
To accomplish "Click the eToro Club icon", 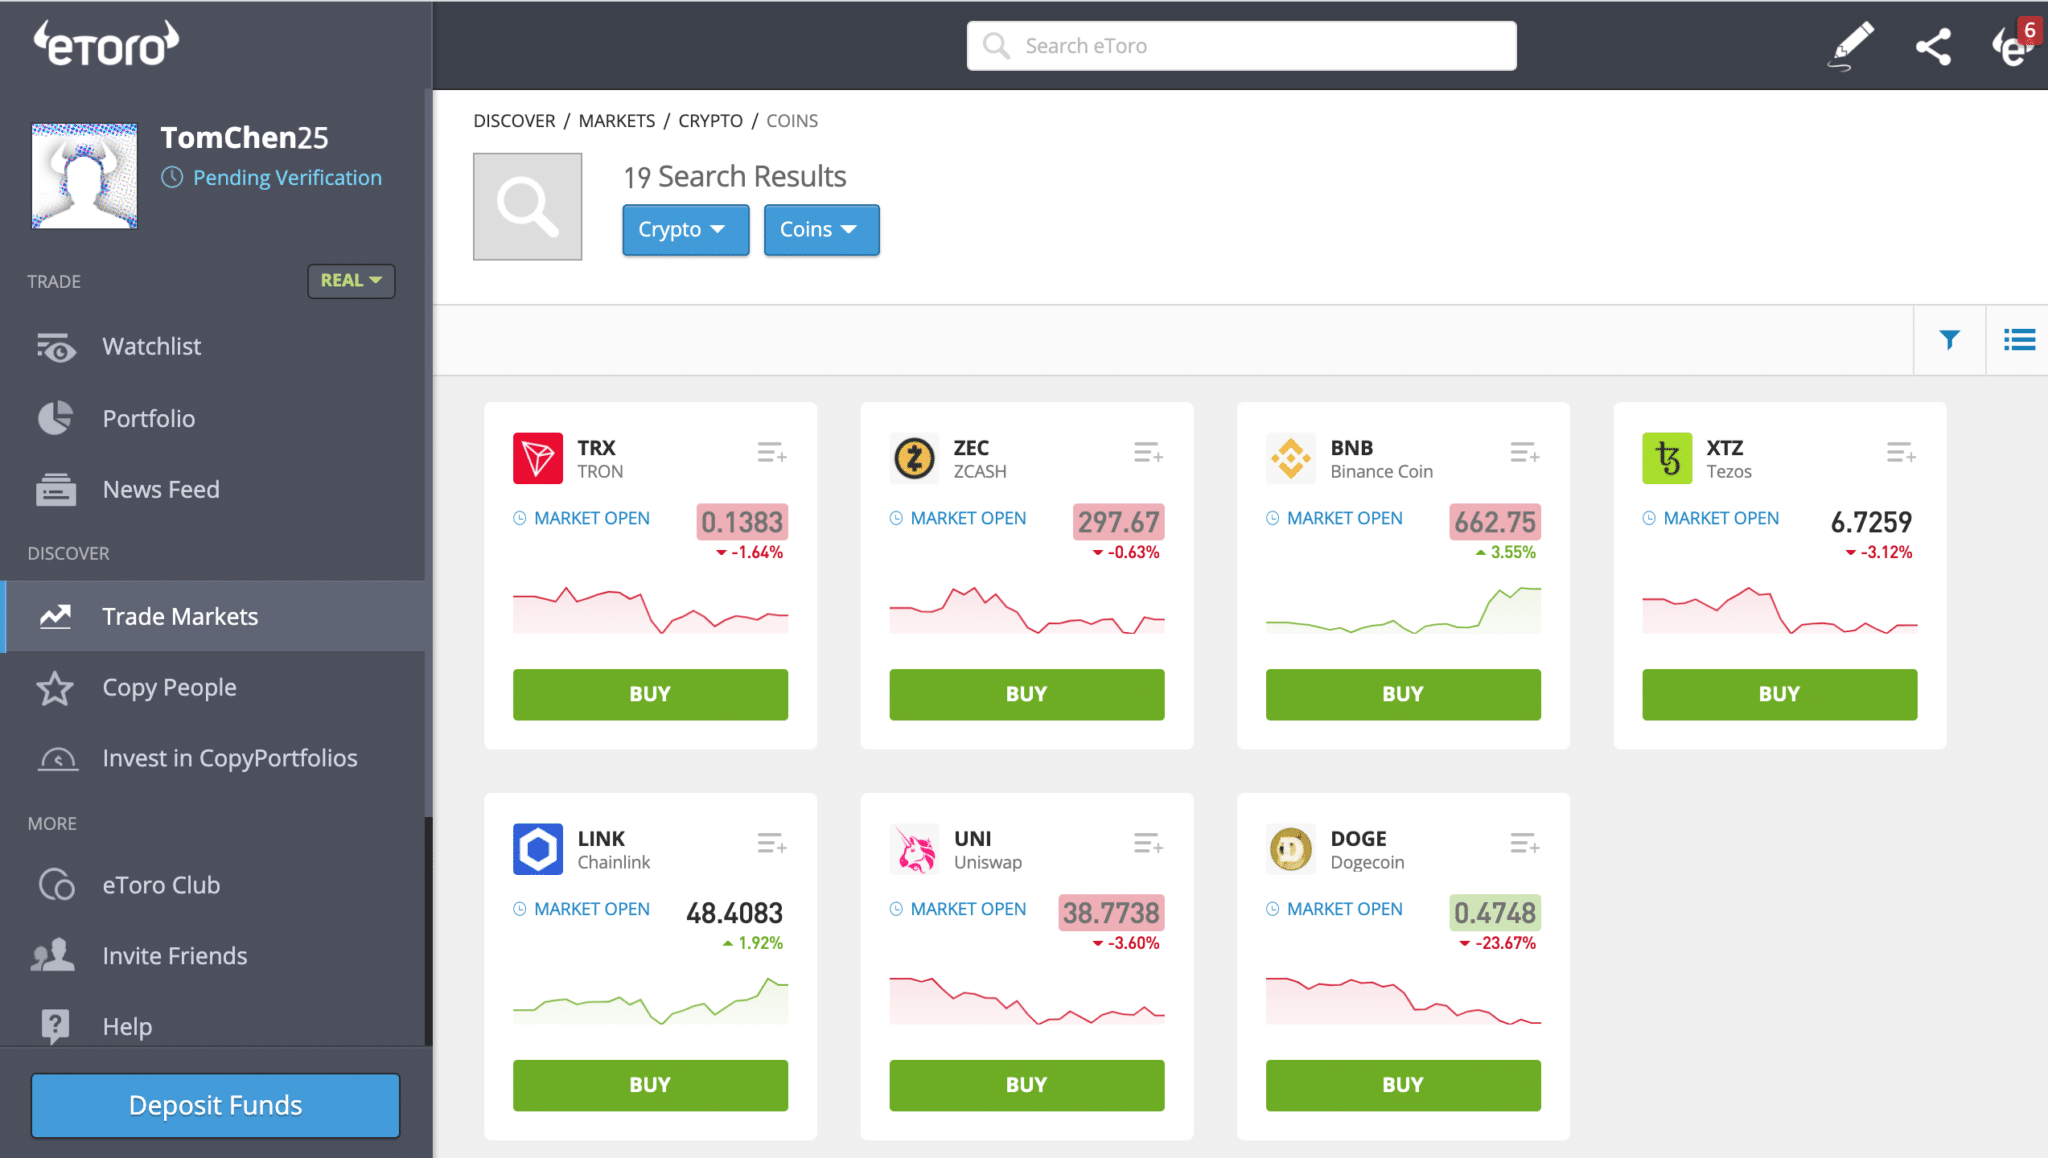I will pos(56,885).
